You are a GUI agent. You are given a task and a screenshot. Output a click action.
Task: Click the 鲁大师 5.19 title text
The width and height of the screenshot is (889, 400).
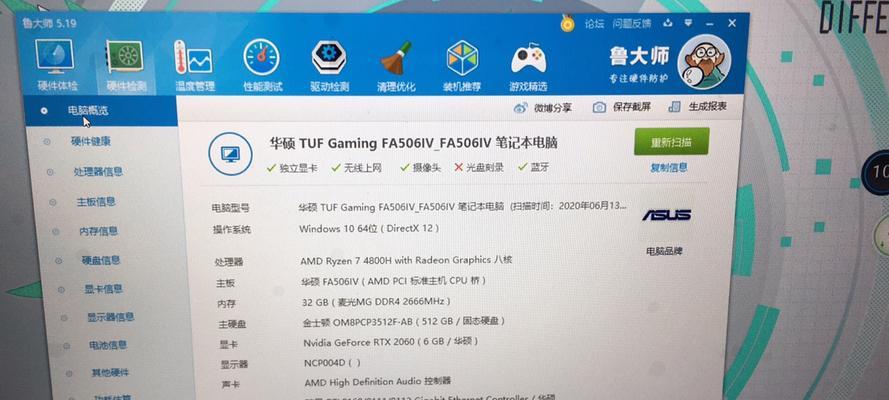tap(49, 24)
